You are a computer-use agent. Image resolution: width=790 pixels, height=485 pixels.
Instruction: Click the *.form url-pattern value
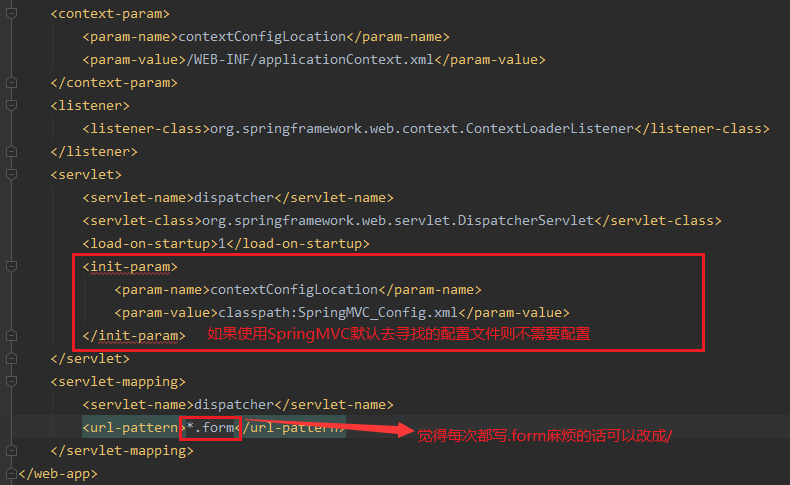pyautogui.click(x=210, y=428)
